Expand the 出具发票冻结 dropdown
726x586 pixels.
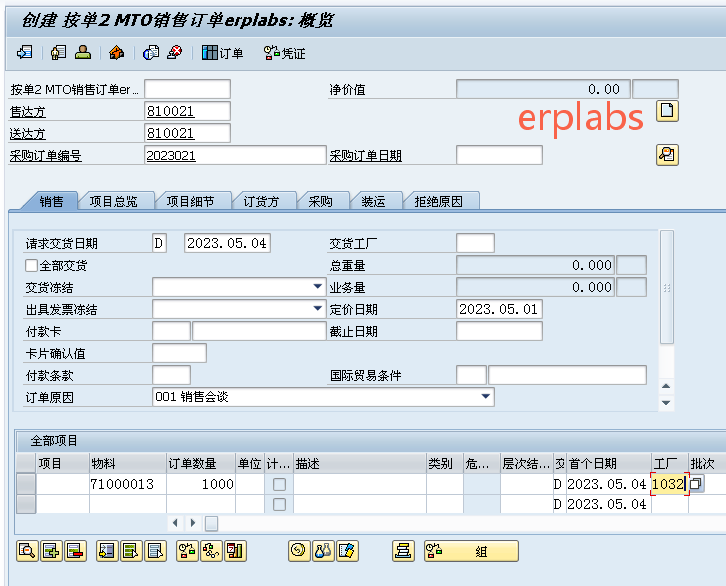318,308
